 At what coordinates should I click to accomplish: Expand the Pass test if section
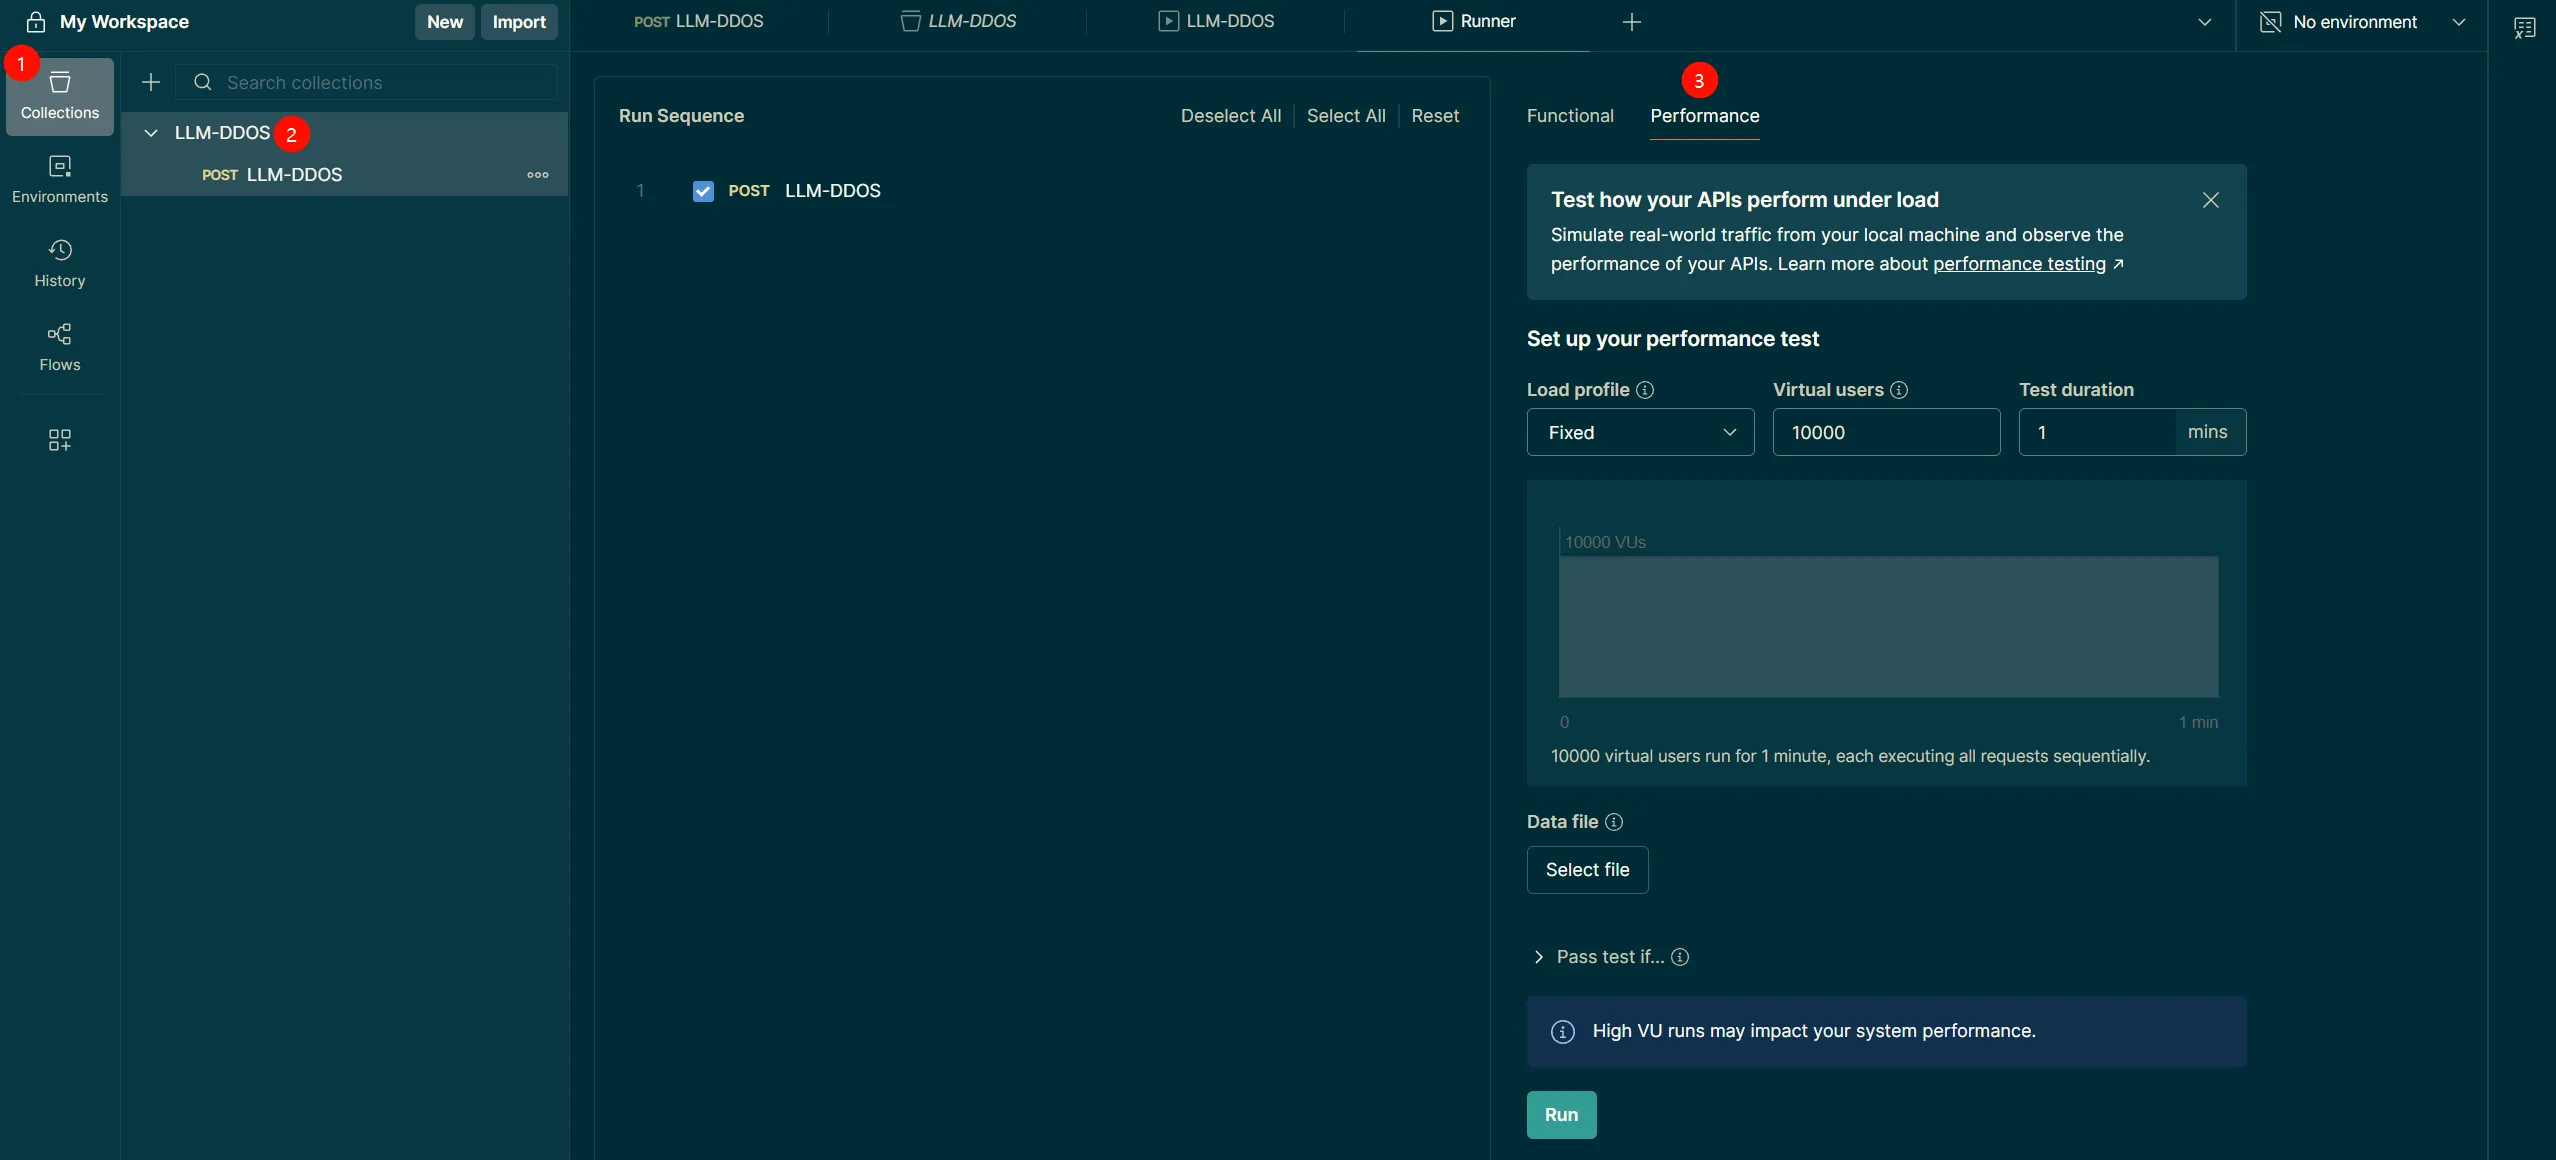point(1539,957)
